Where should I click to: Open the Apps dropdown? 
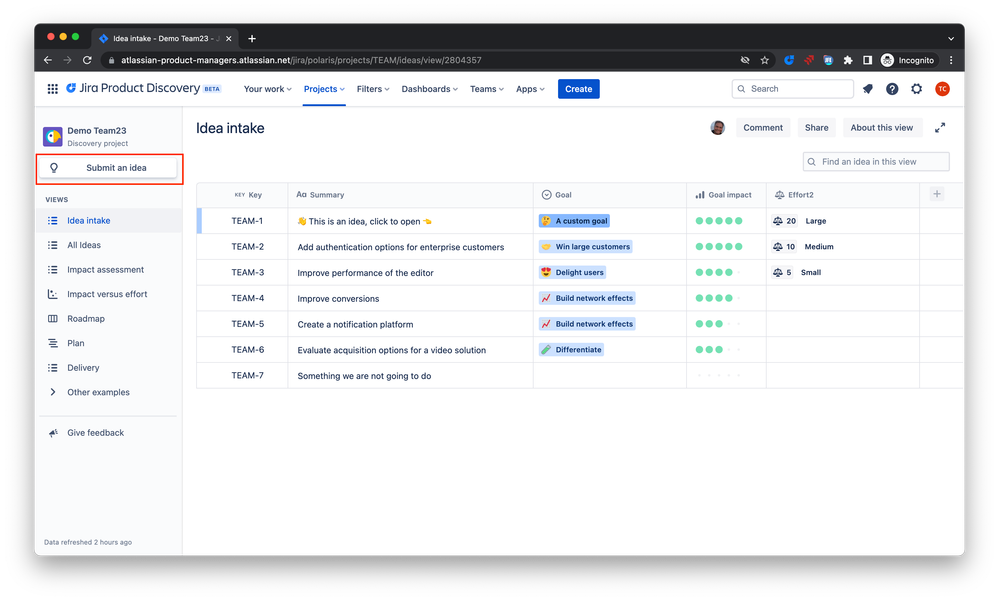tap(530, 89)
